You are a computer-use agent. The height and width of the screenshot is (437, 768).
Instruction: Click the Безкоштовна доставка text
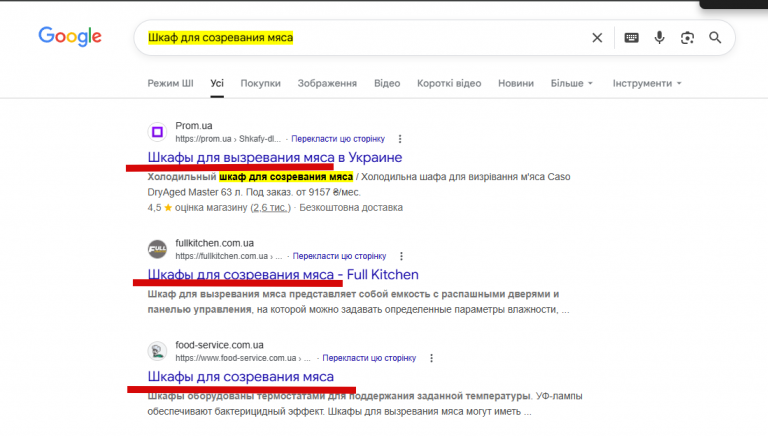(351, 208)
